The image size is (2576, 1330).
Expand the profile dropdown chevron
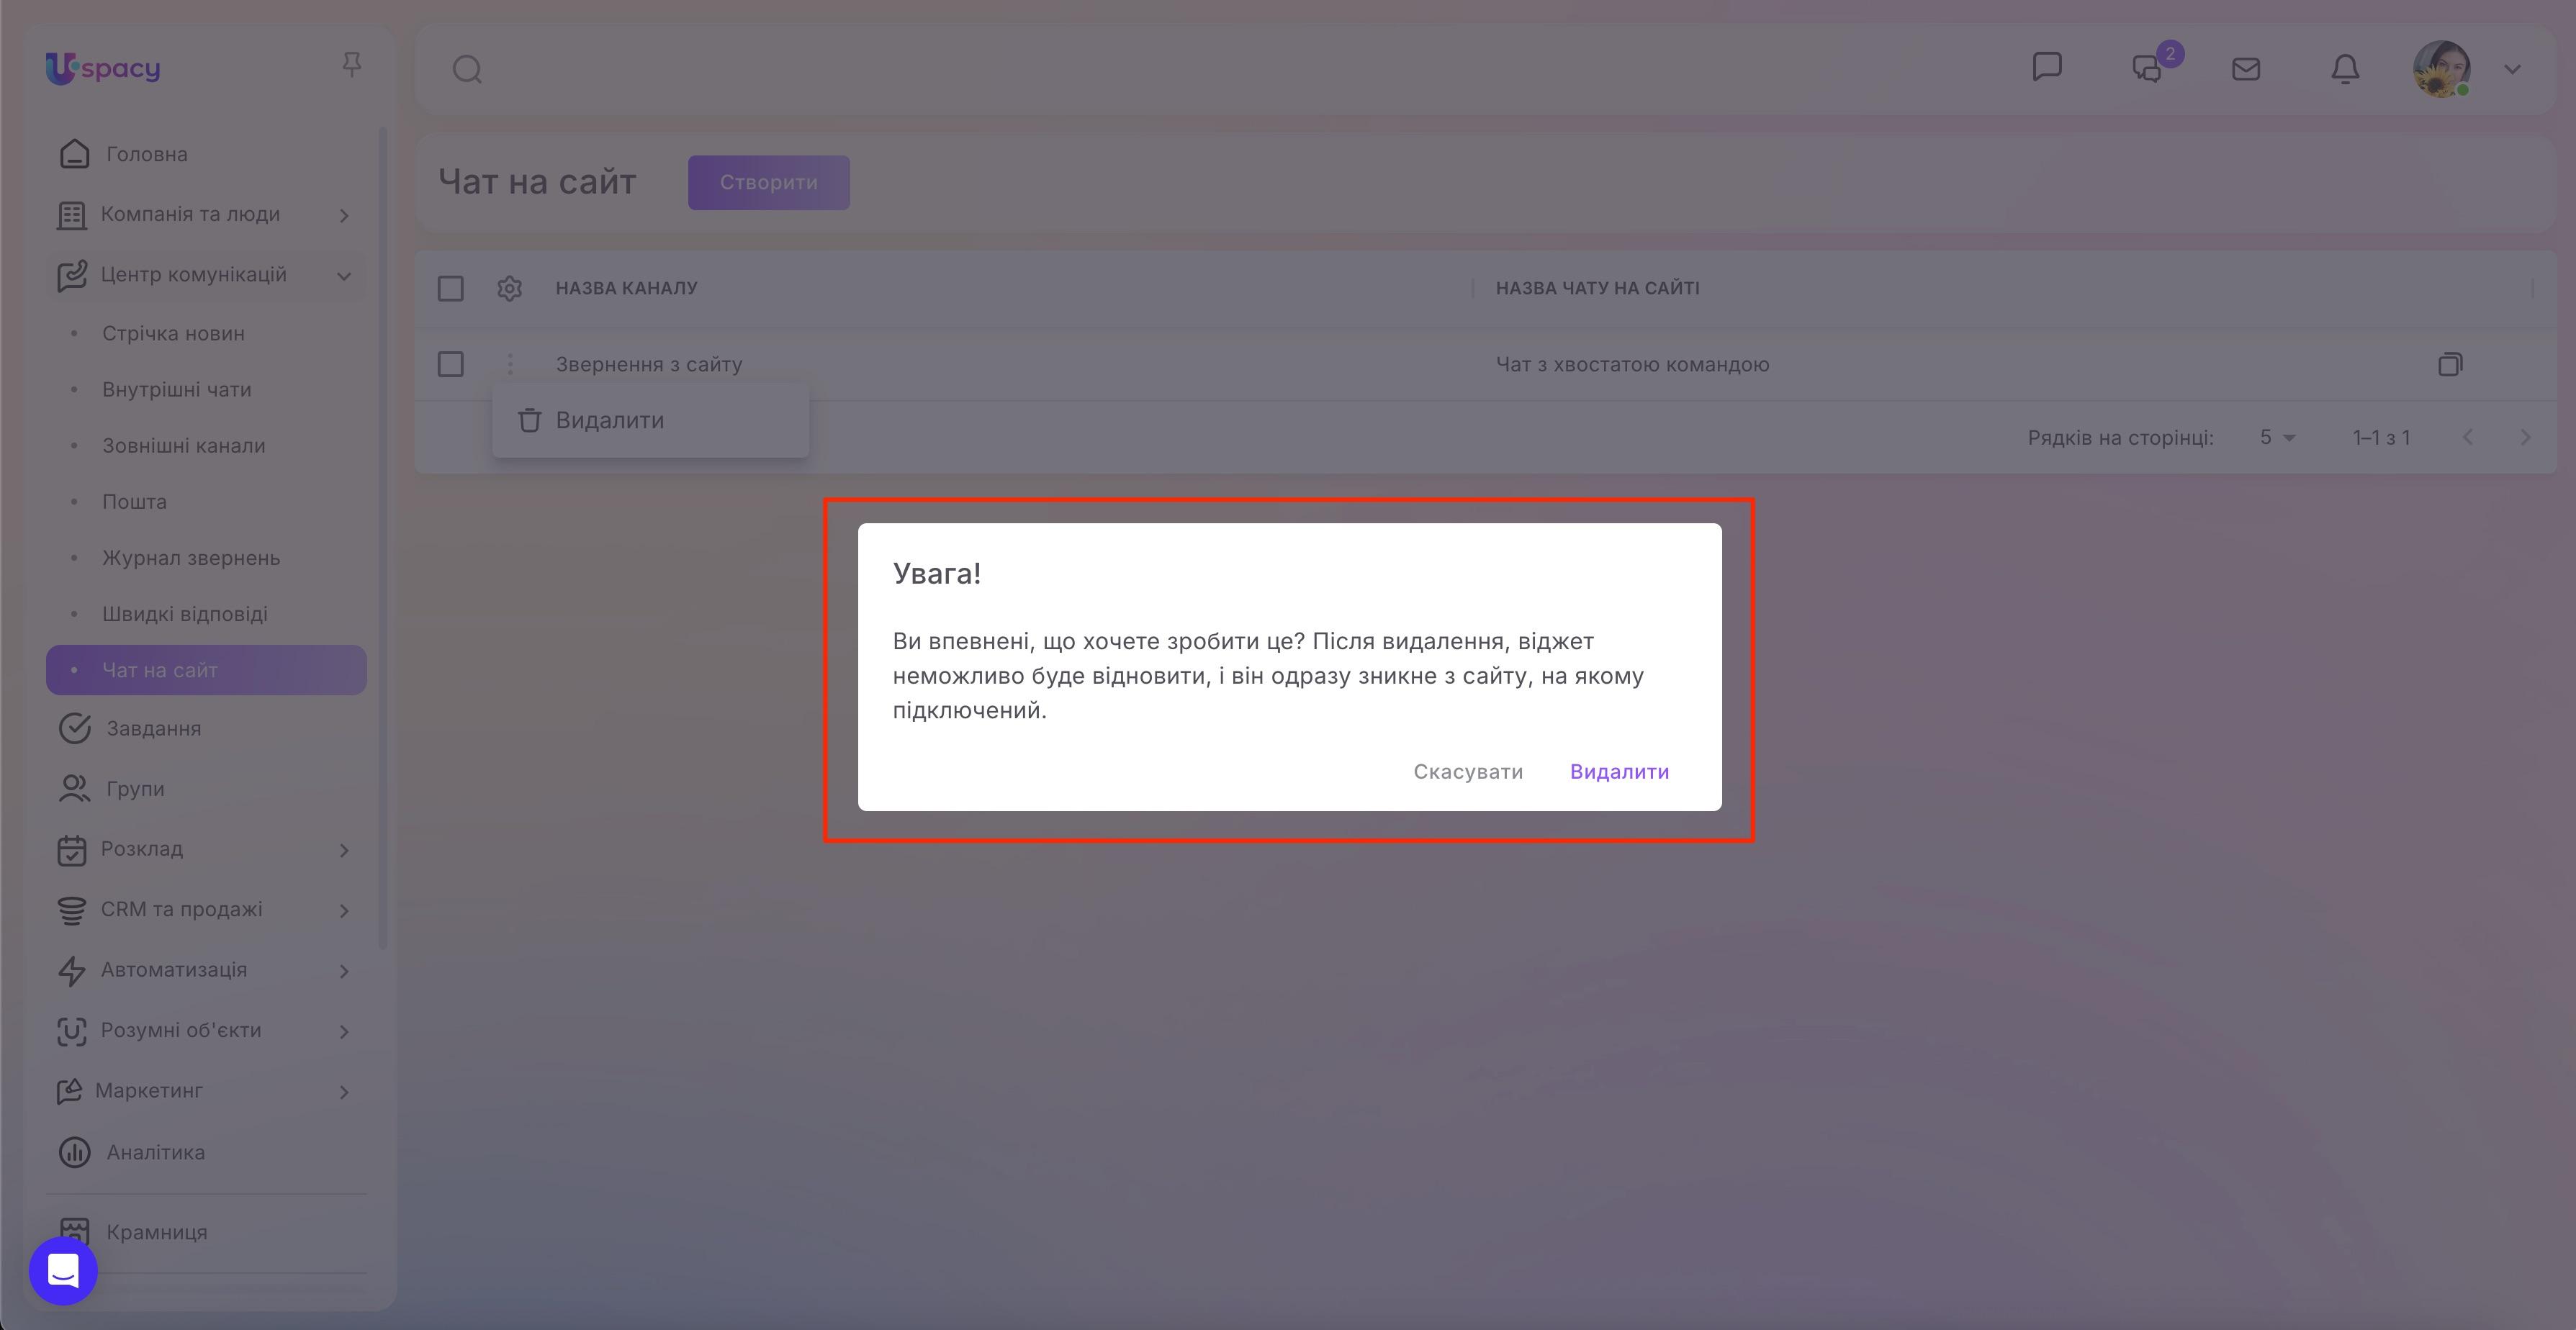[x=2512, y=69]
